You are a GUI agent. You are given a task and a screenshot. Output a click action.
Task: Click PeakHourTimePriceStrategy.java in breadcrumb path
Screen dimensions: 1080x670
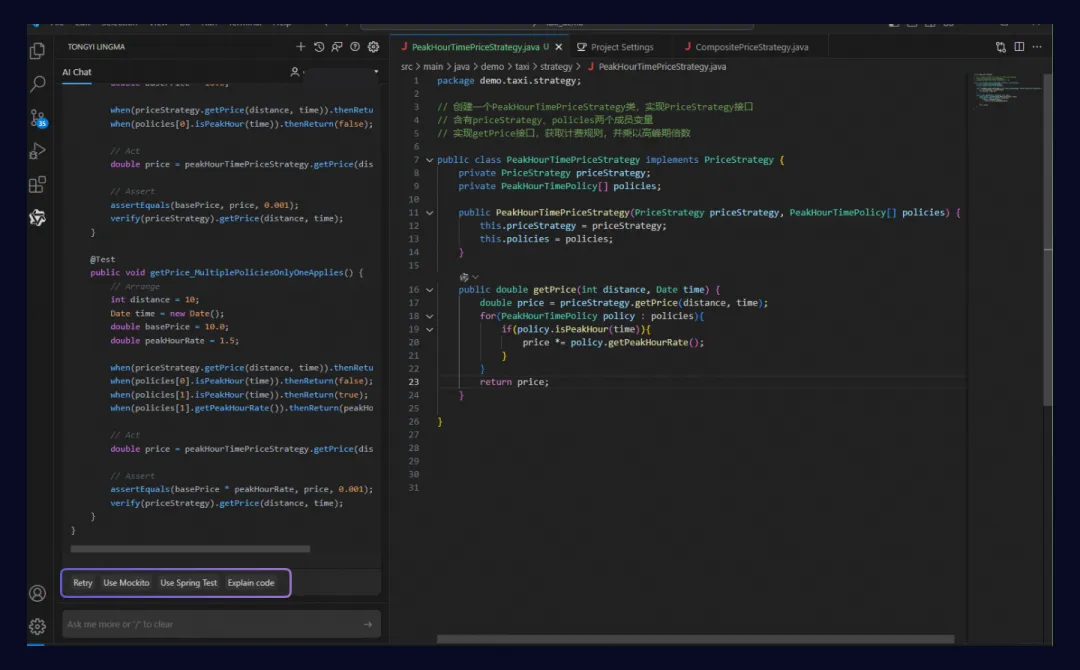[x=661, y=67]
